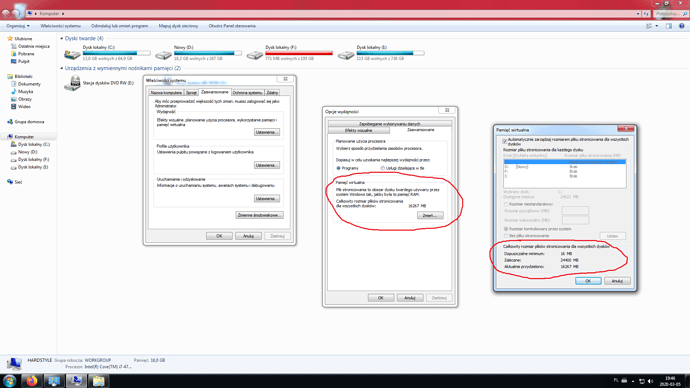690x388 pixels.
Task: Click Anuluj in Opcje wydajności dialog
Action: 410,298
